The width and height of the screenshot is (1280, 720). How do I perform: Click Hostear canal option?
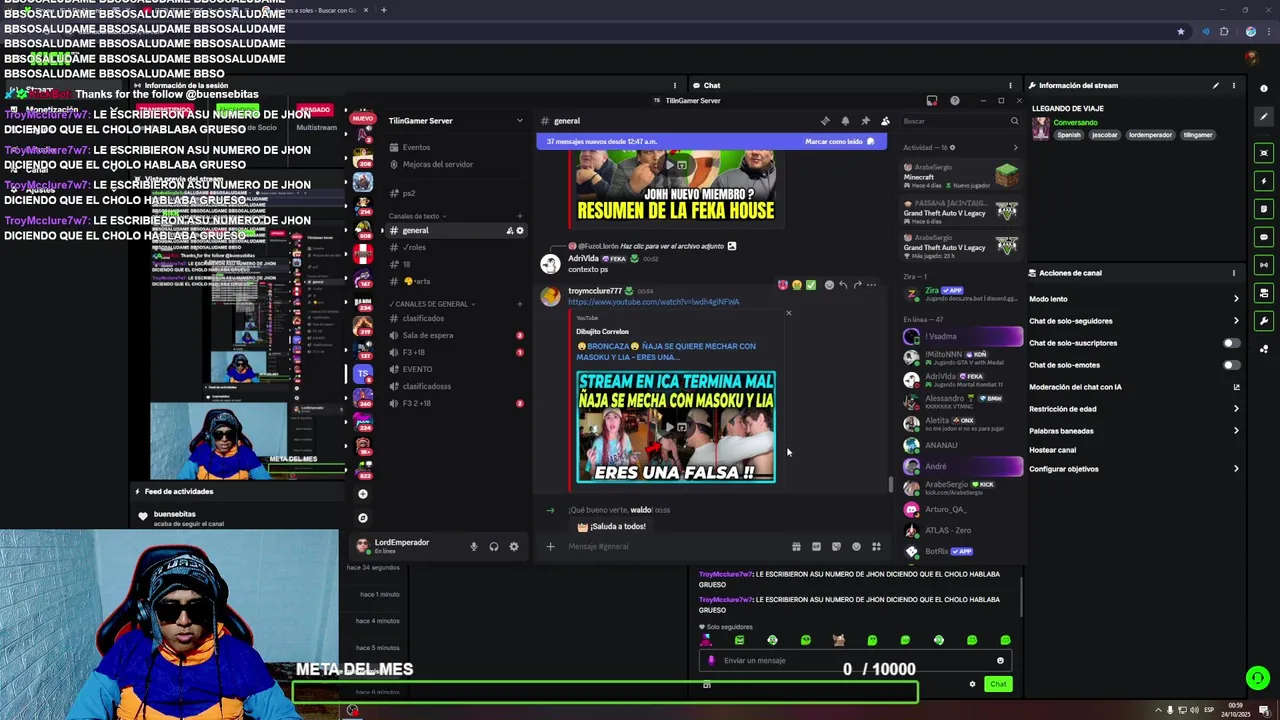click(x=1053, y=450)
